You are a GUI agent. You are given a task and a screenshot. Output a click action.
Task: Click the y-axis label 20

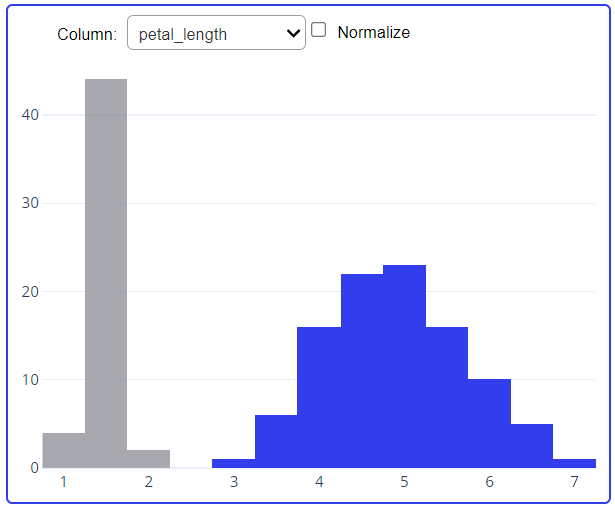30,292
